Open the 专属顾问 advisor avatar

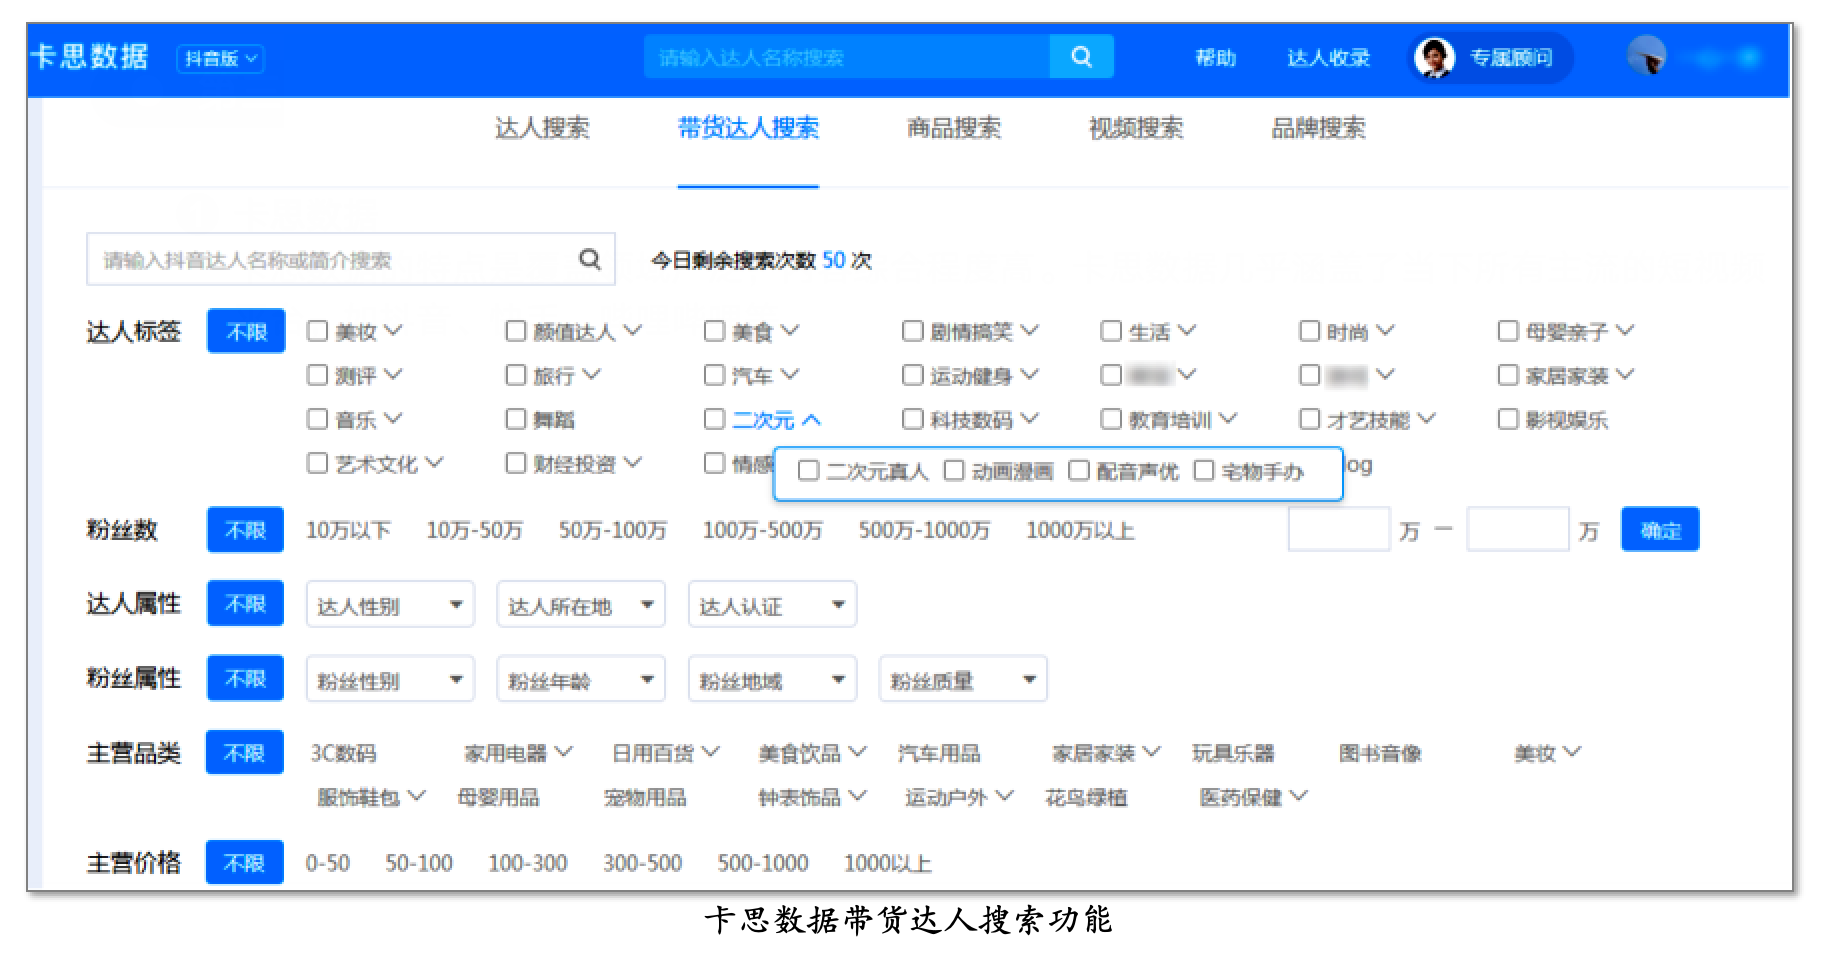[x=1434, y=57]
